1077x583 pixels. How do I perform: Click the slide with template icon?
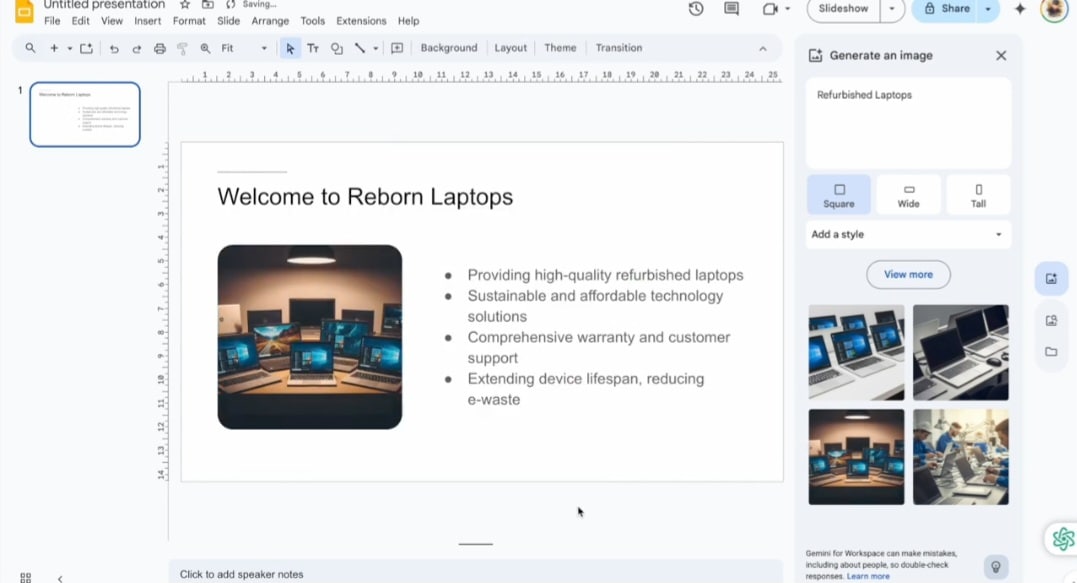point(86,48)
